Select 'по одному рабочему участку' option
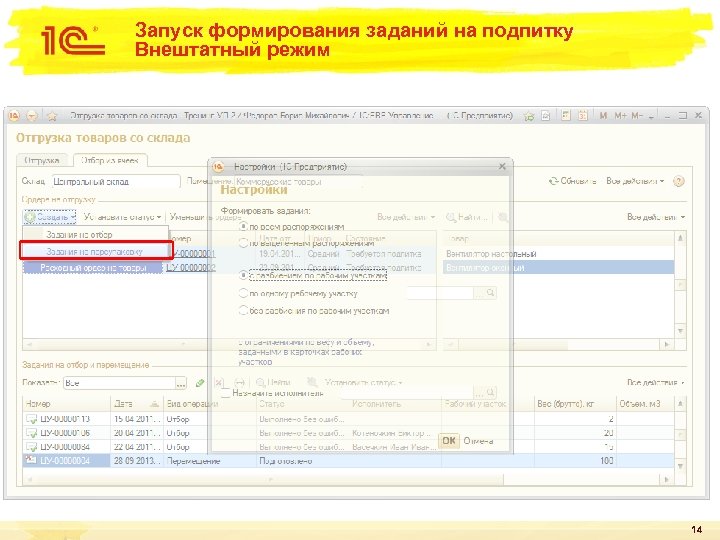This screenshot has width=720, height=540. tap(243, 293)
